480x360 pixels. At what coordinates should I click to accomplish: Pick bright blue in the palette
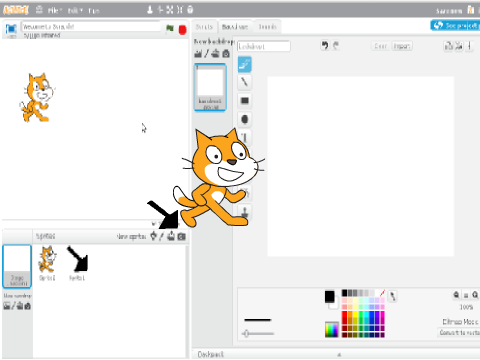372,315
